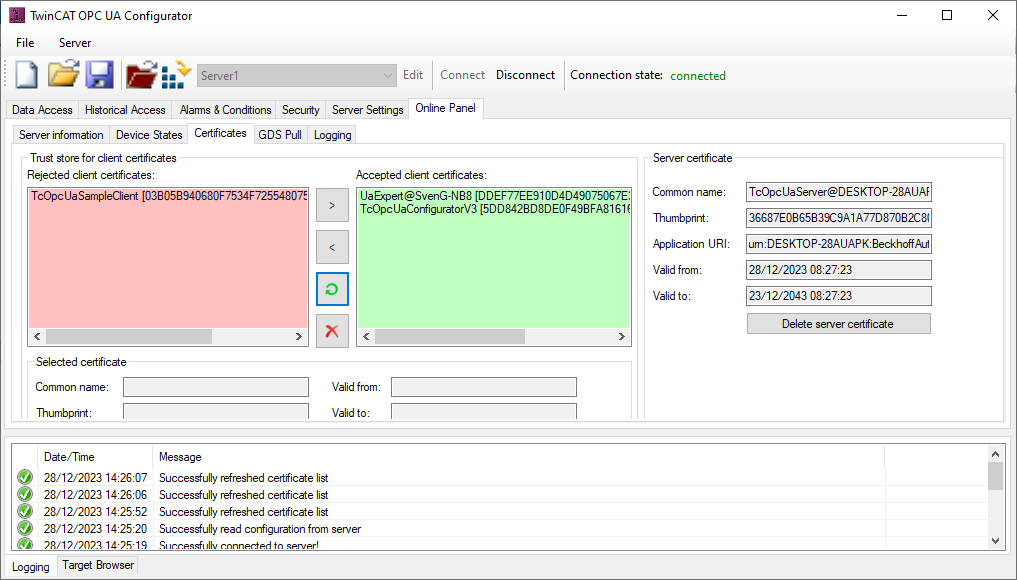Open the File menu

tap(25, 43)
